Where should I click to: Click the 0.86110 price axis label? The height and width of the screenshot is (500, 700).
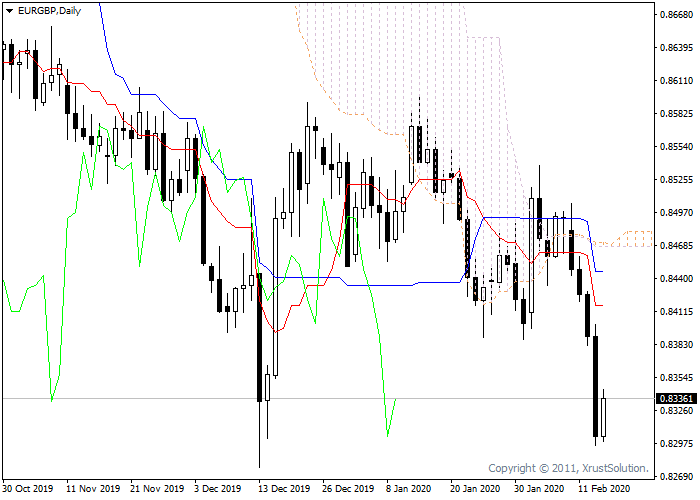coord(677,81)
